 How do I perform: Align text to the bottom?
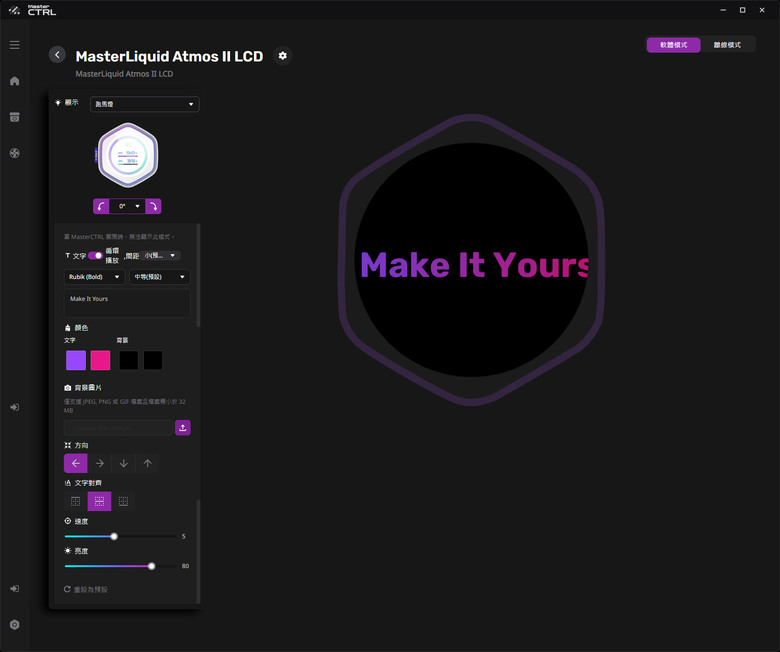[x=123, y=501]
